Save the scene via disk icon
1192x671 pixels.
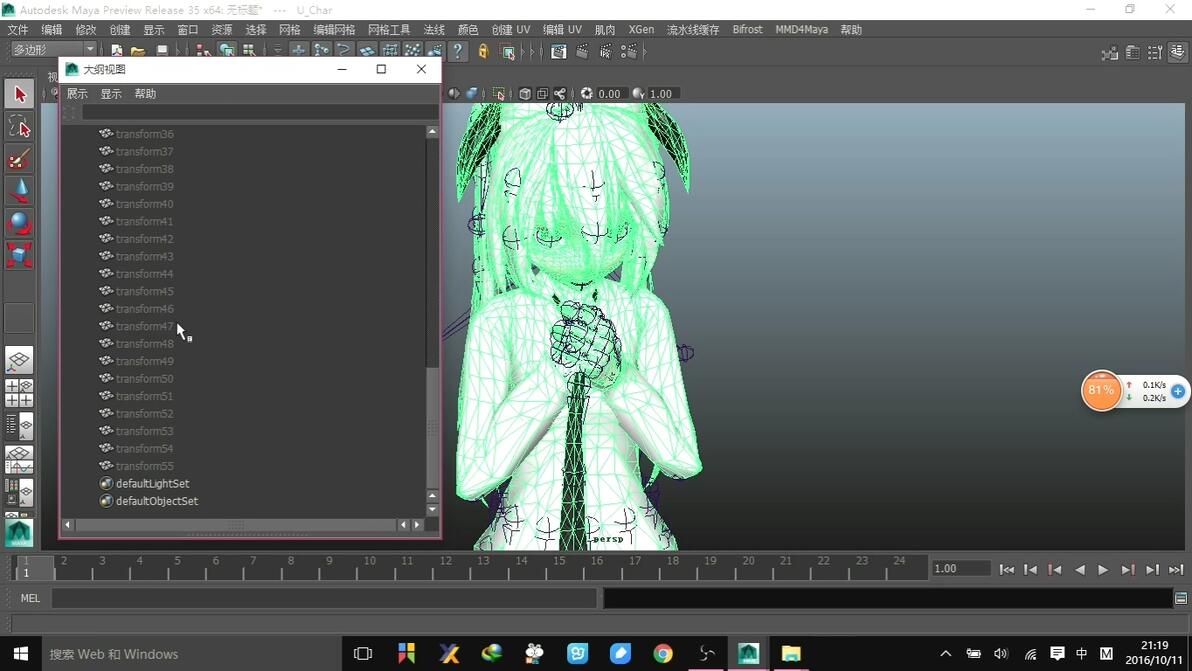click(x=162, y=50)
